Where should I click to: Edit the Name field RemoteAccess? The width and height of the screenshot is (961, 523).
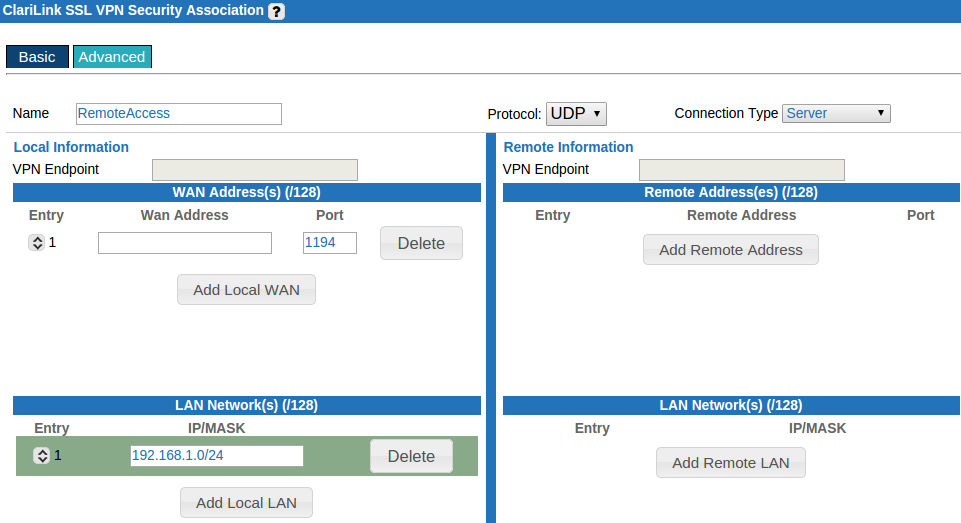coord(179,114)
